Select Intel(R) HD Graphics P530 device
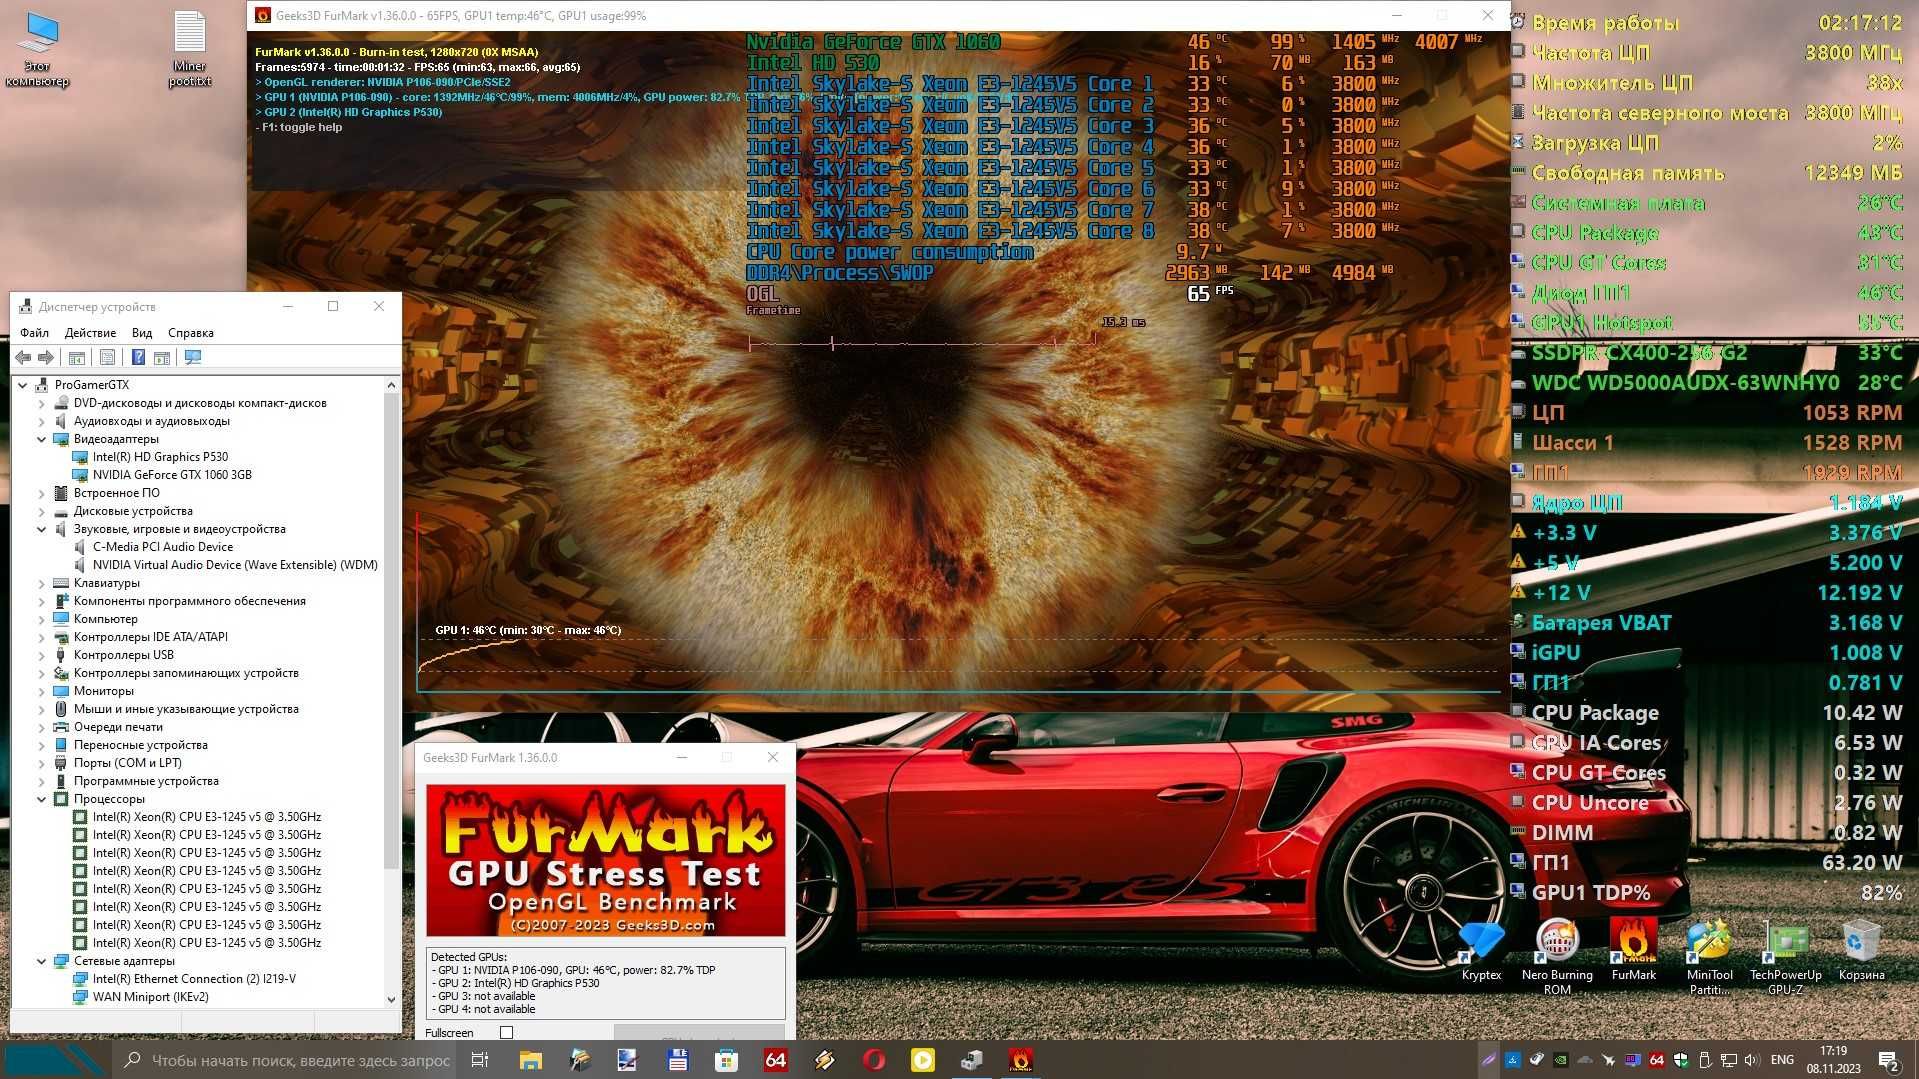 160,457
